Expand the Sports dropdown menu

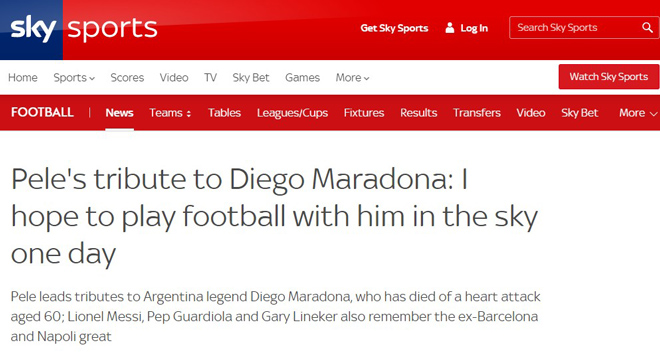pyautogui.click(x=74, y=78)
